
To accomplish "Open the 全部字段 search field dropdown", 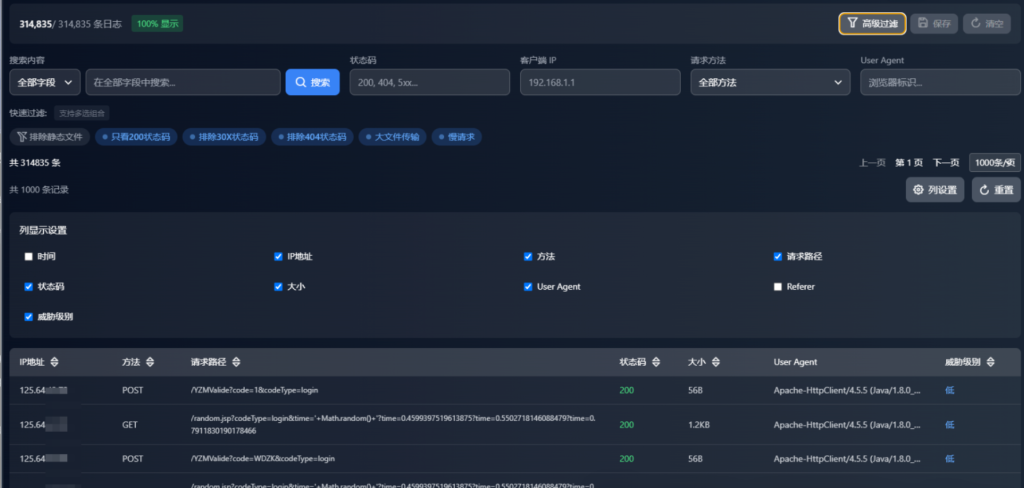I will point(44,82).
